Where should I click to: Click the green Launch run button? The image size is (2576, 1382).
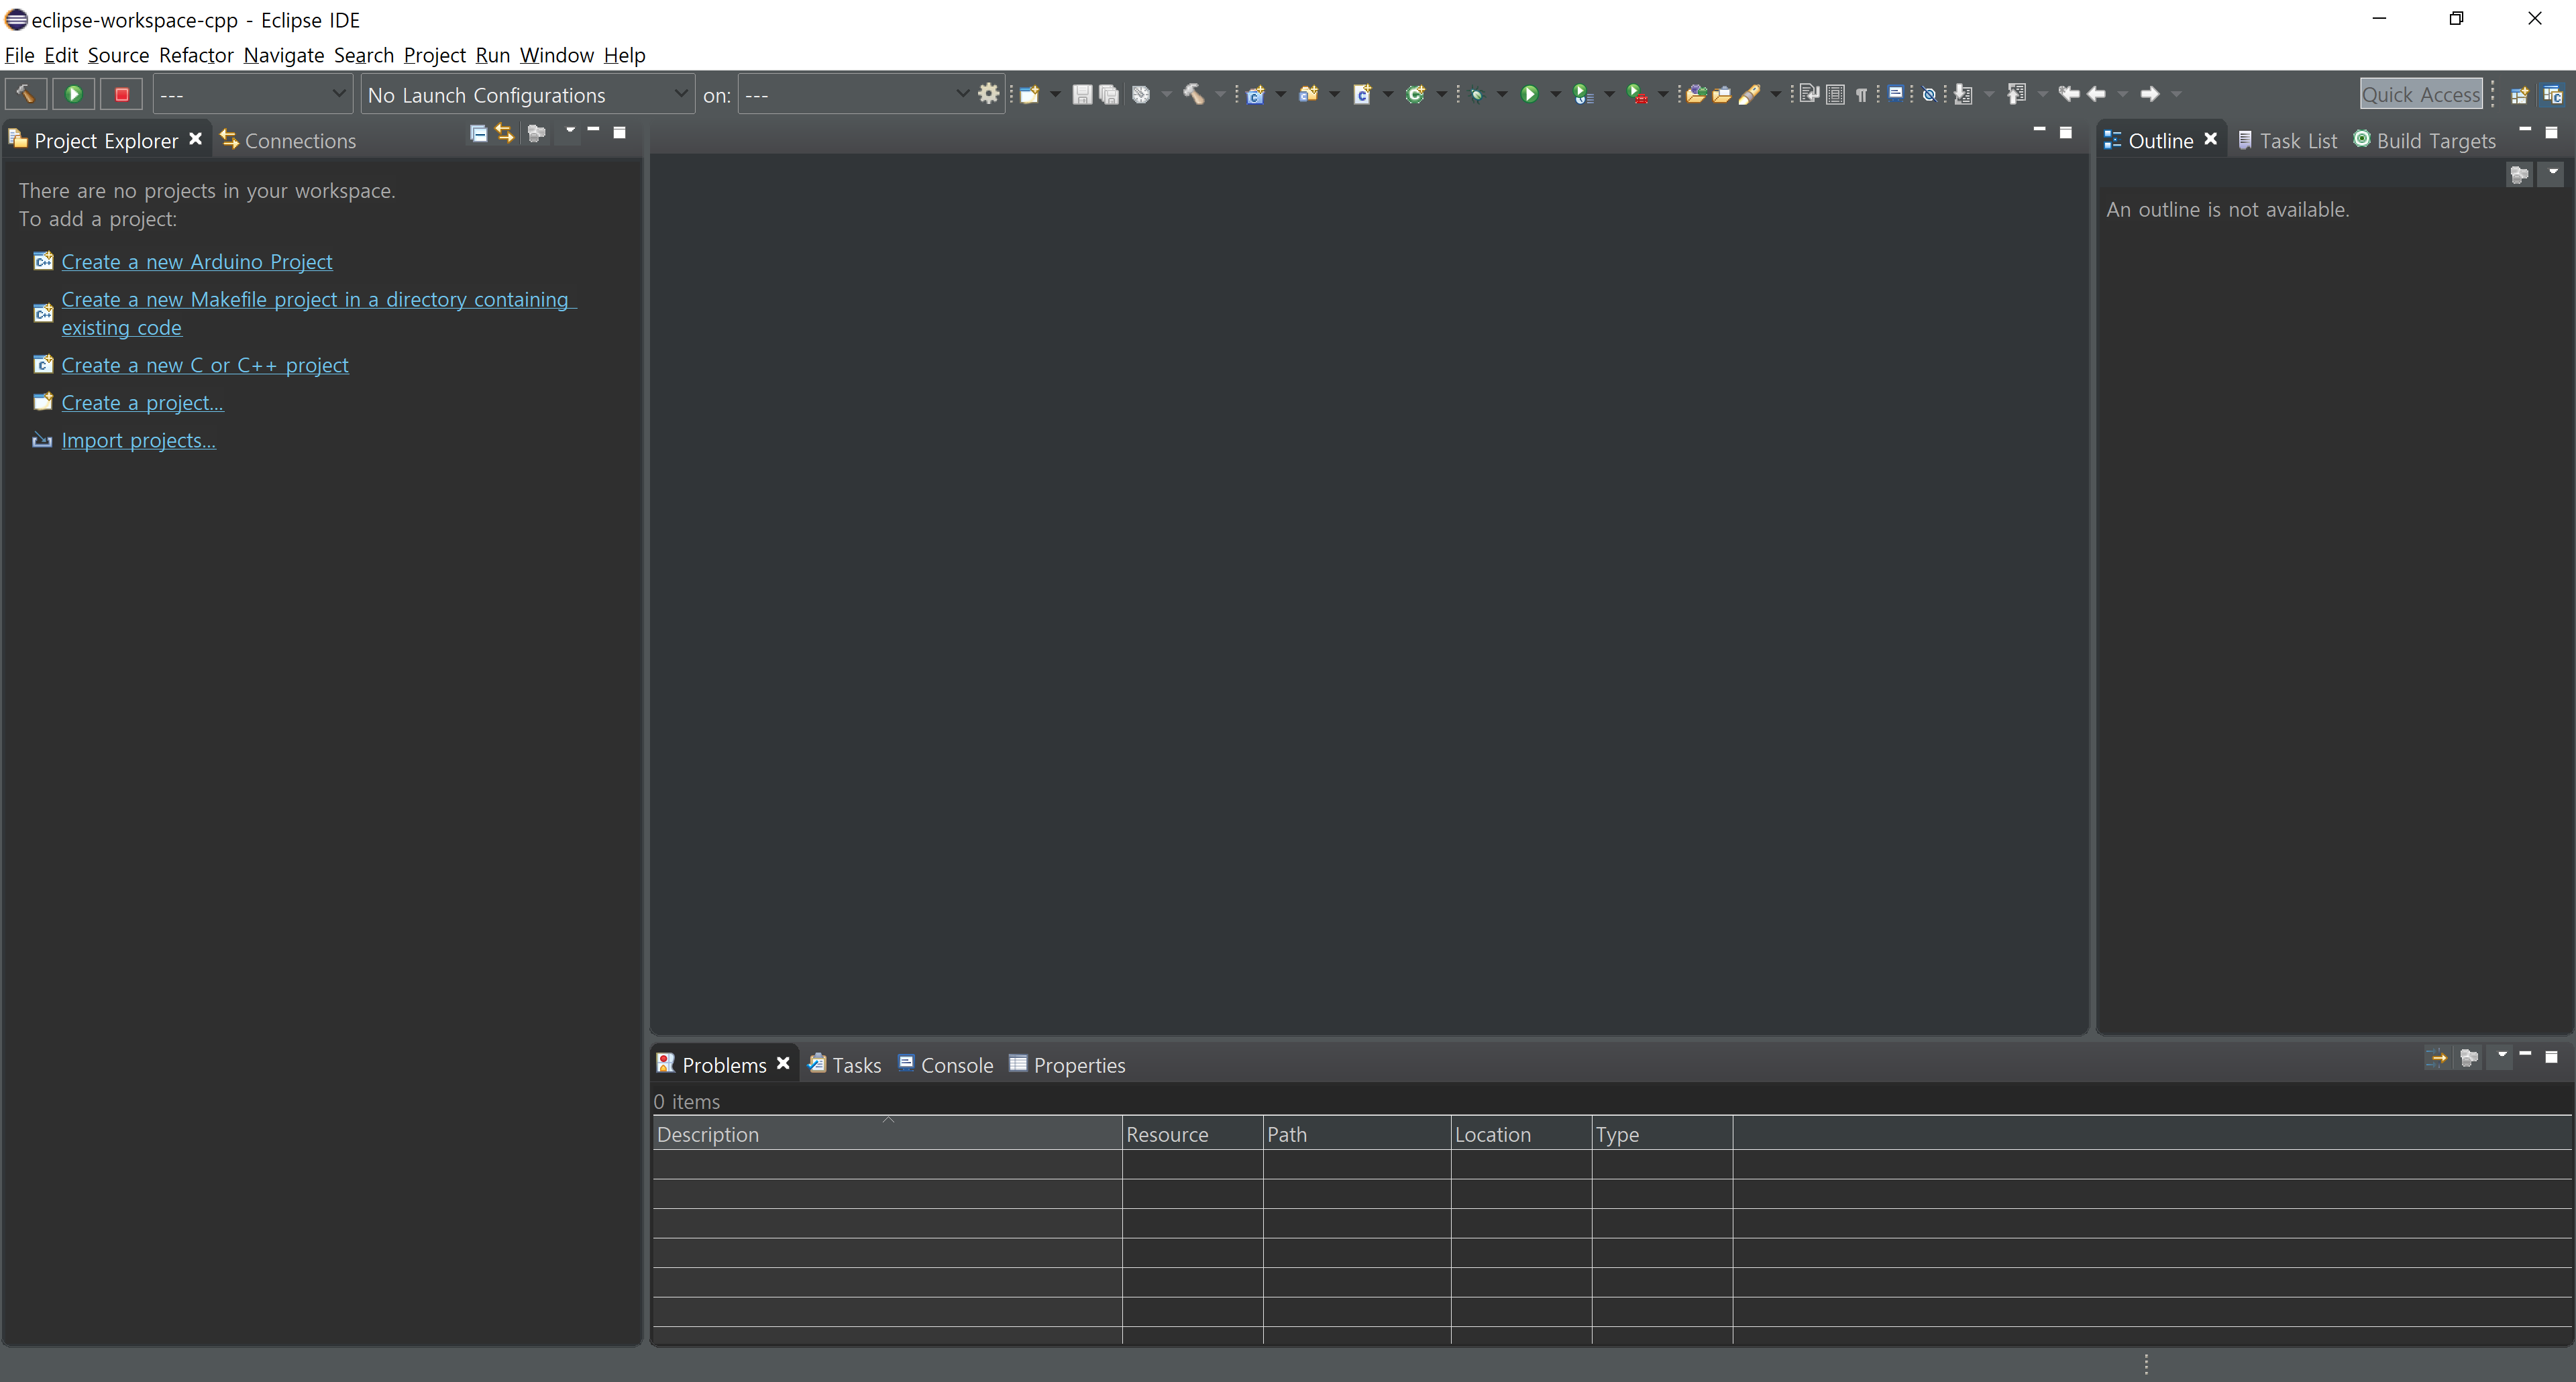click(x=74, y=94)
